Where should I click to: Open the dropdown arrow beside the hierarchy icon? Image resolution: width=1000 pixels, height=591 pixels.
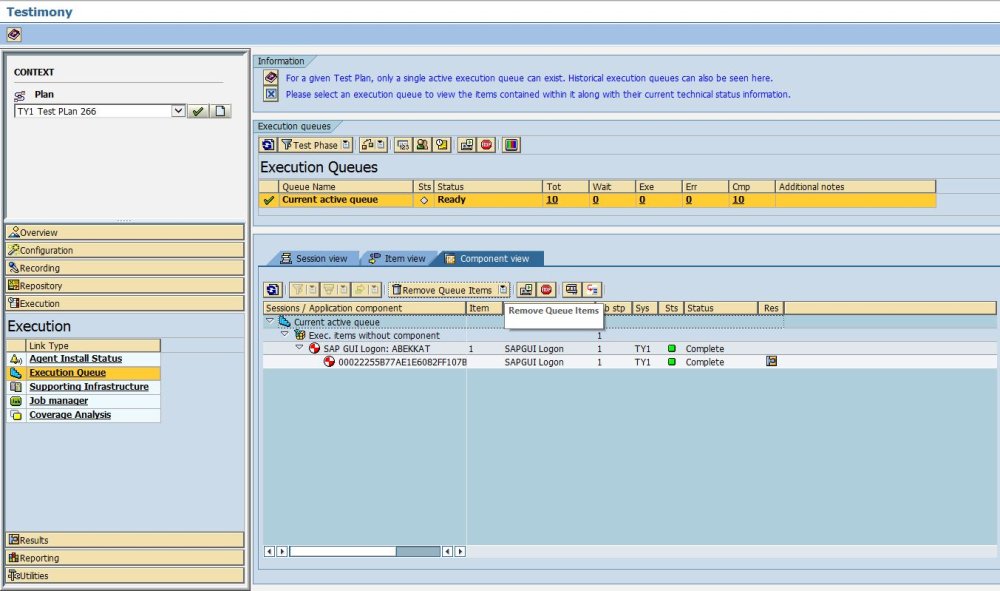tap(381, 145)
